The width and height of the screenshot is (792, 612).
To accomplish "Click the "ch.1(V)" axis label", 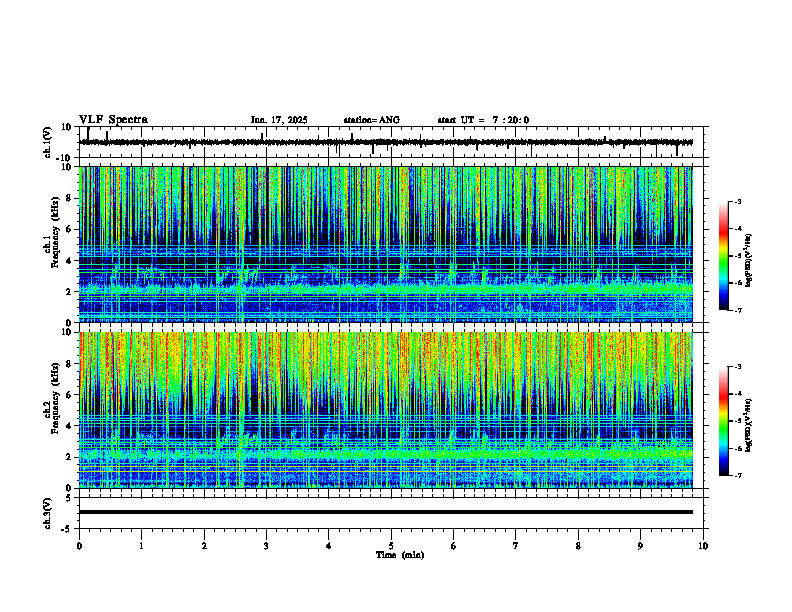I will pyautogui.click(x=48, y=142).
